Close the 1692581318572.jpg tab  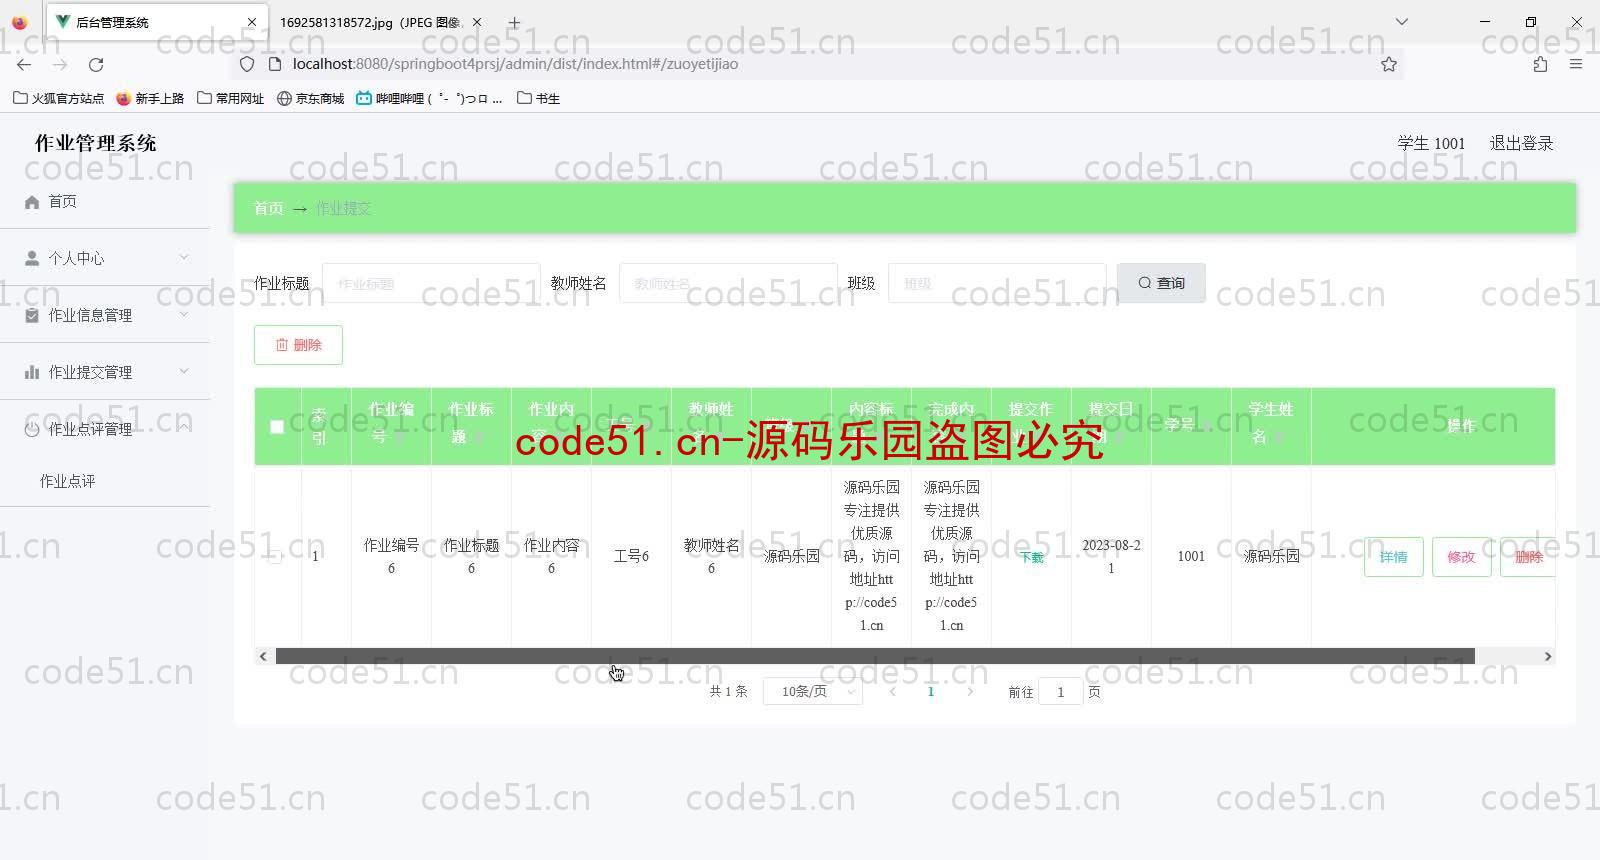[477, 22]
